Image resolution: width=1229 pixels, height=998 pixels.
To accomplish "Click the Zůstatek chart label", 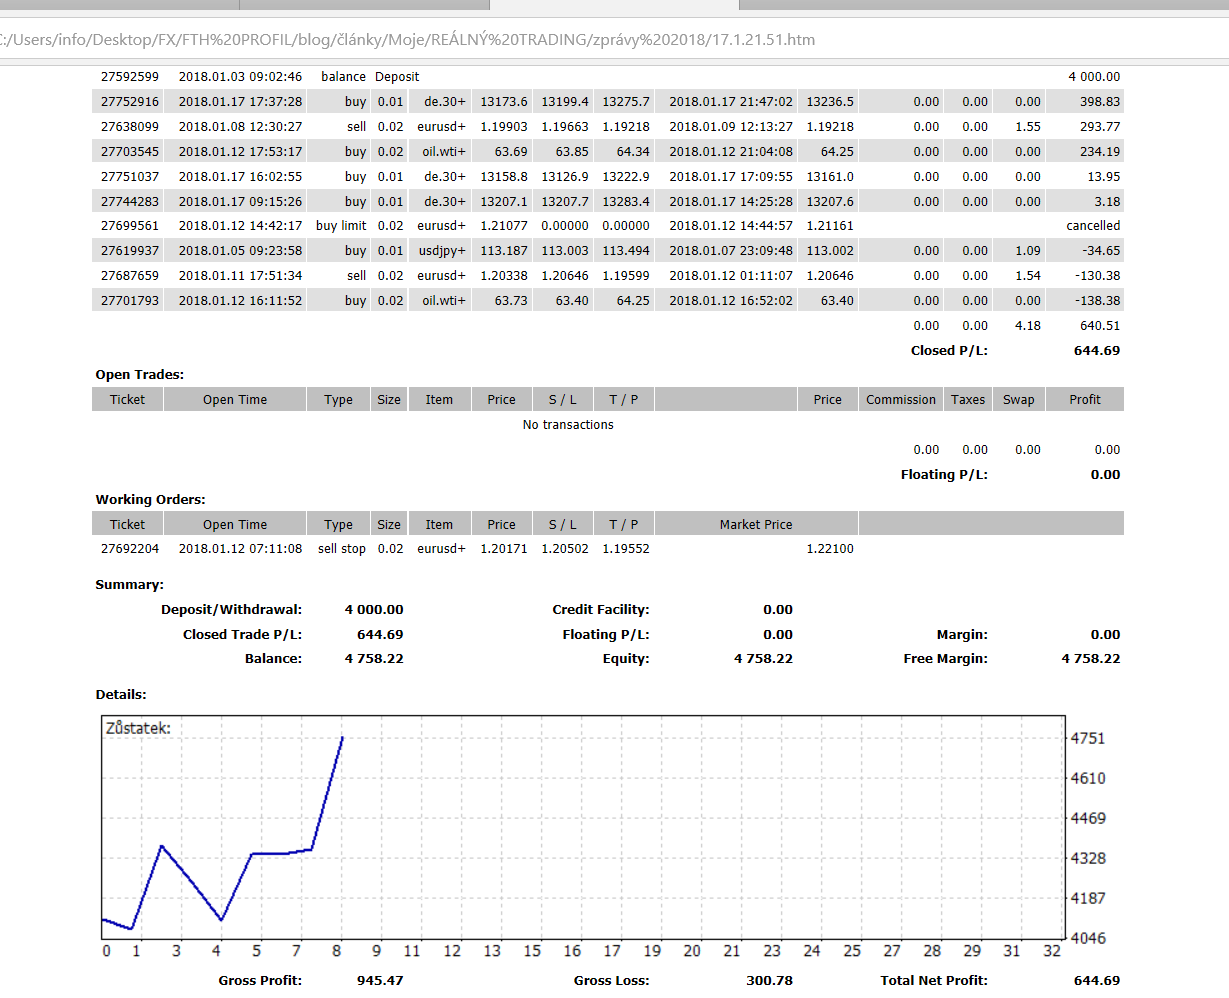I will (138, 729).
